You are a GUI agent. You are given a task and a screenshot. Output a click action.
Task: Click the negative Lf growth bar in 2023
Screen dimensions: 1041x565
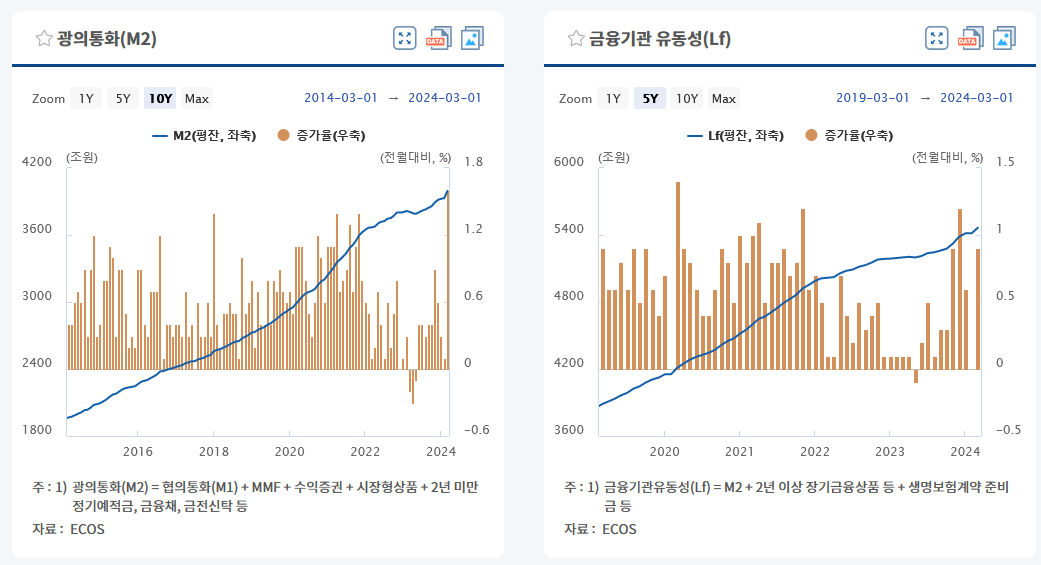(916, 376)
